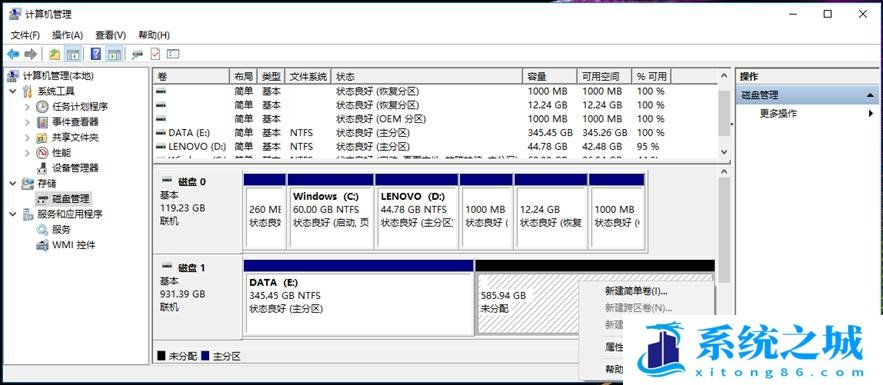Open the 帮助(H) menu

coord(154,35)
